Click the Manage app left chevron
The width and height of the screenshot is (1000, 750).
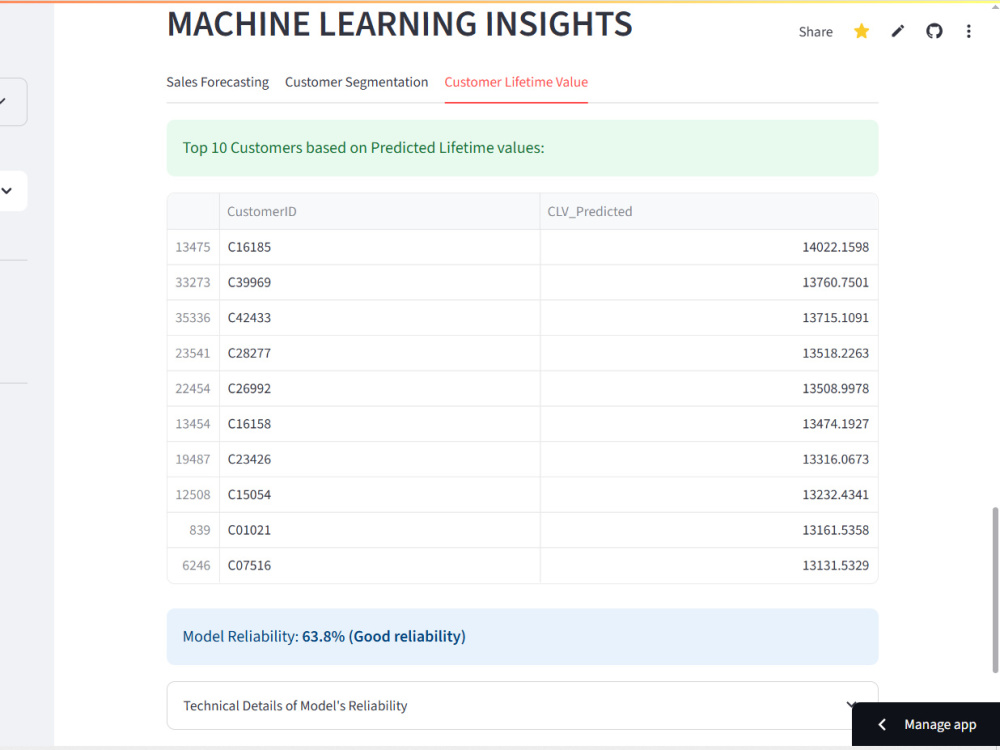pyautogui.click(x=882, y=724)
